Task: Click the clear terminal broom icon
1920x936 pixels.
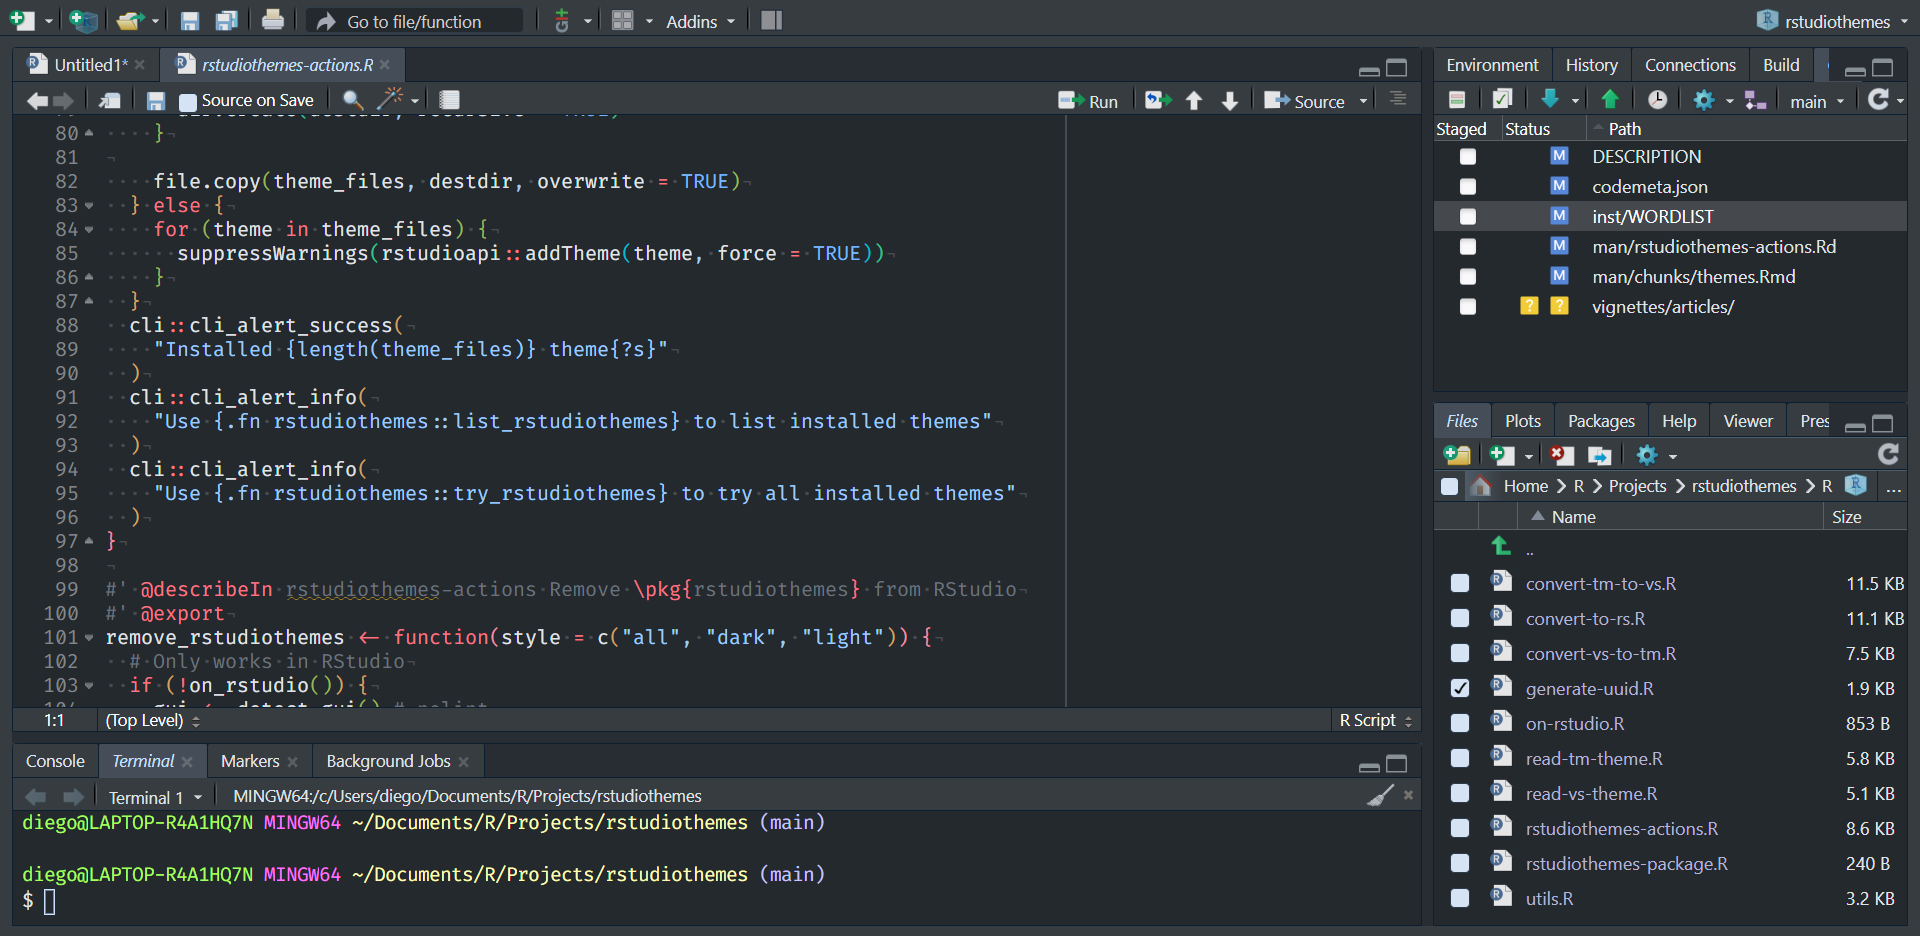Action: click(x=1380, y=796)
